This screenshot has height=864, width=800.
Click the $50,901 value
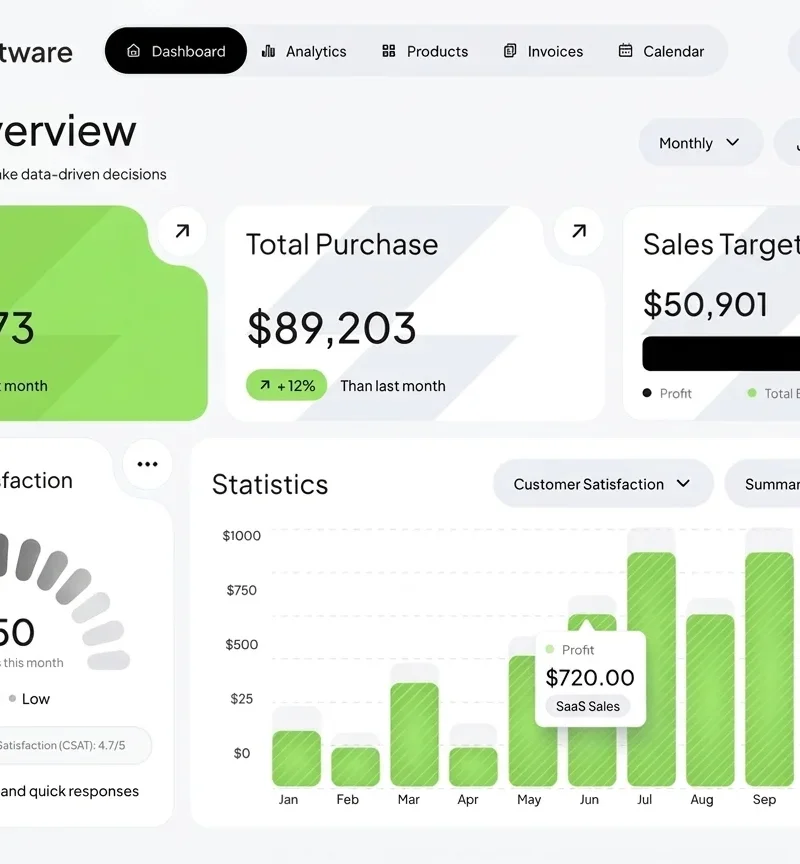tap(706, 304)
